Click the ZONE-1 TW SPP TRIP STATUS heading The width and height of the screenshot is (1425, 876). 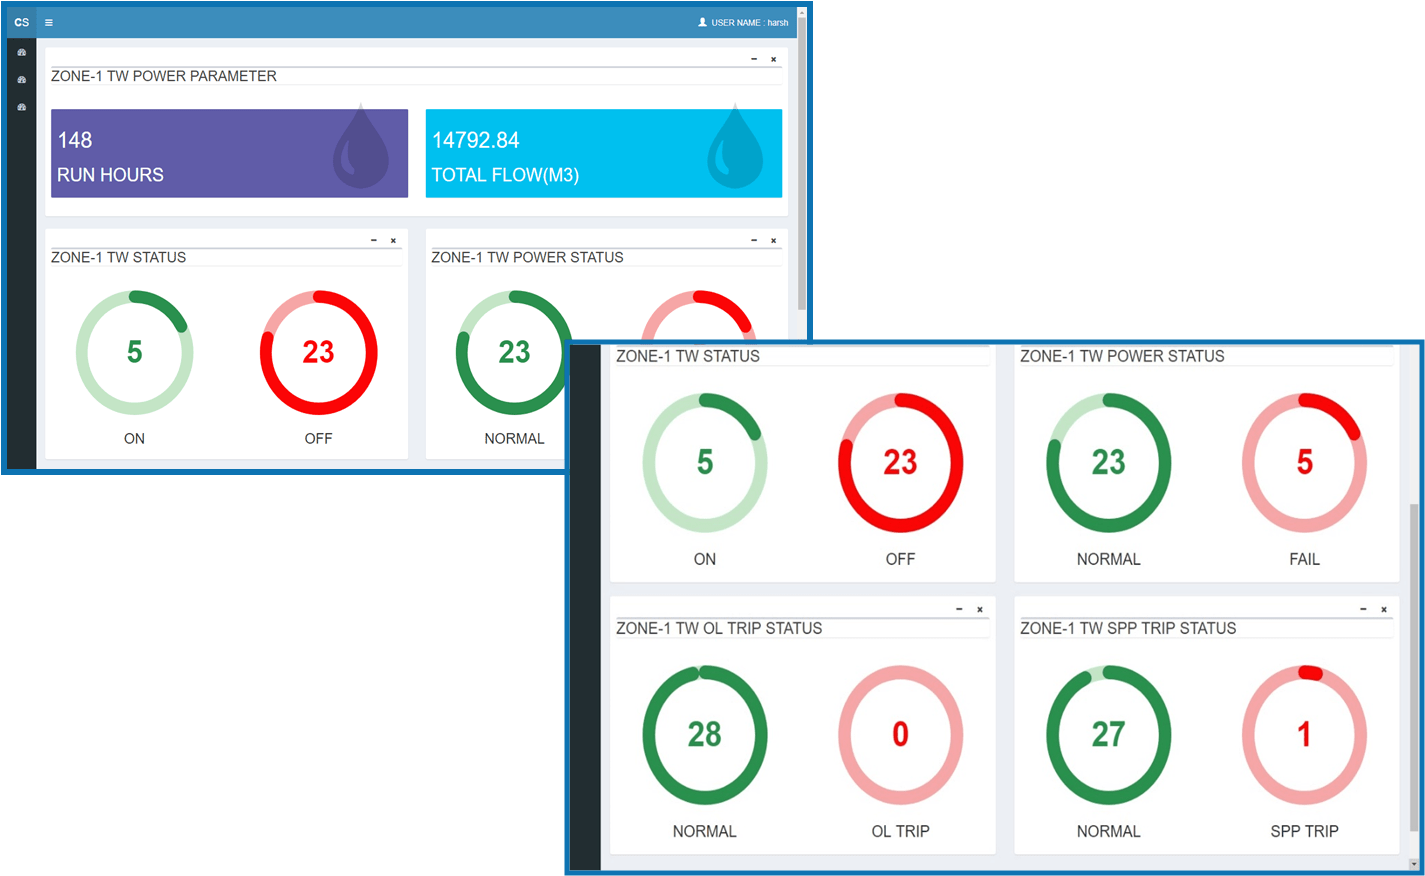tap(1128, 628)
